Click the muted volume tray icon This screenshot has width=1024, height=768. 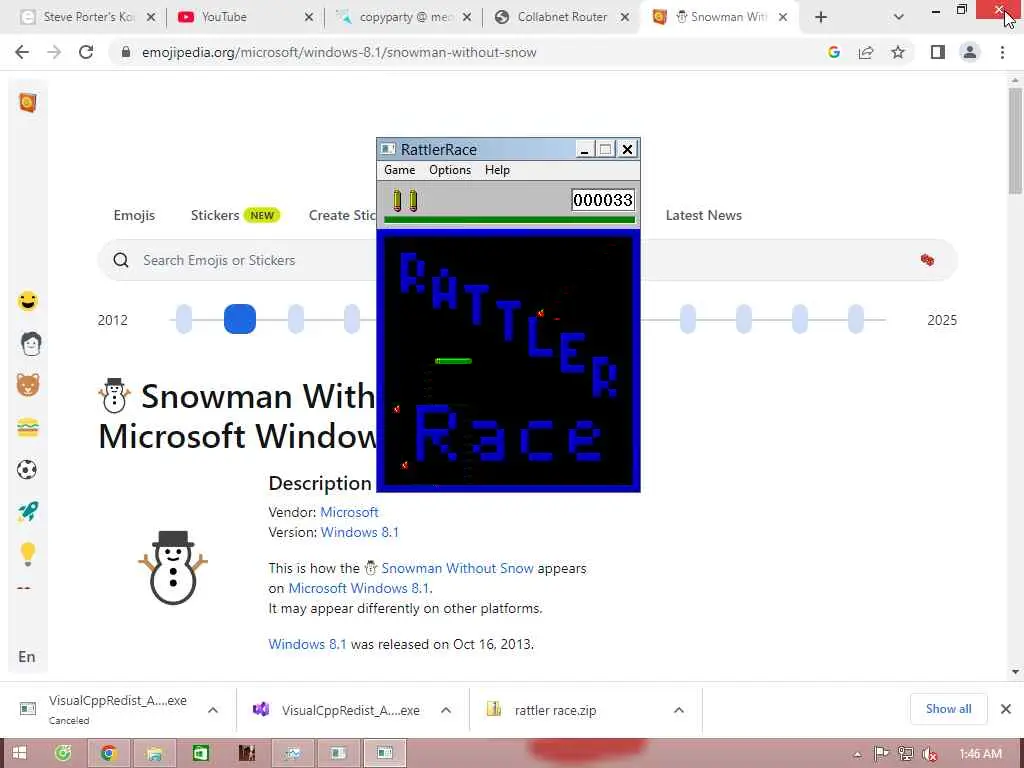[929, 754]
